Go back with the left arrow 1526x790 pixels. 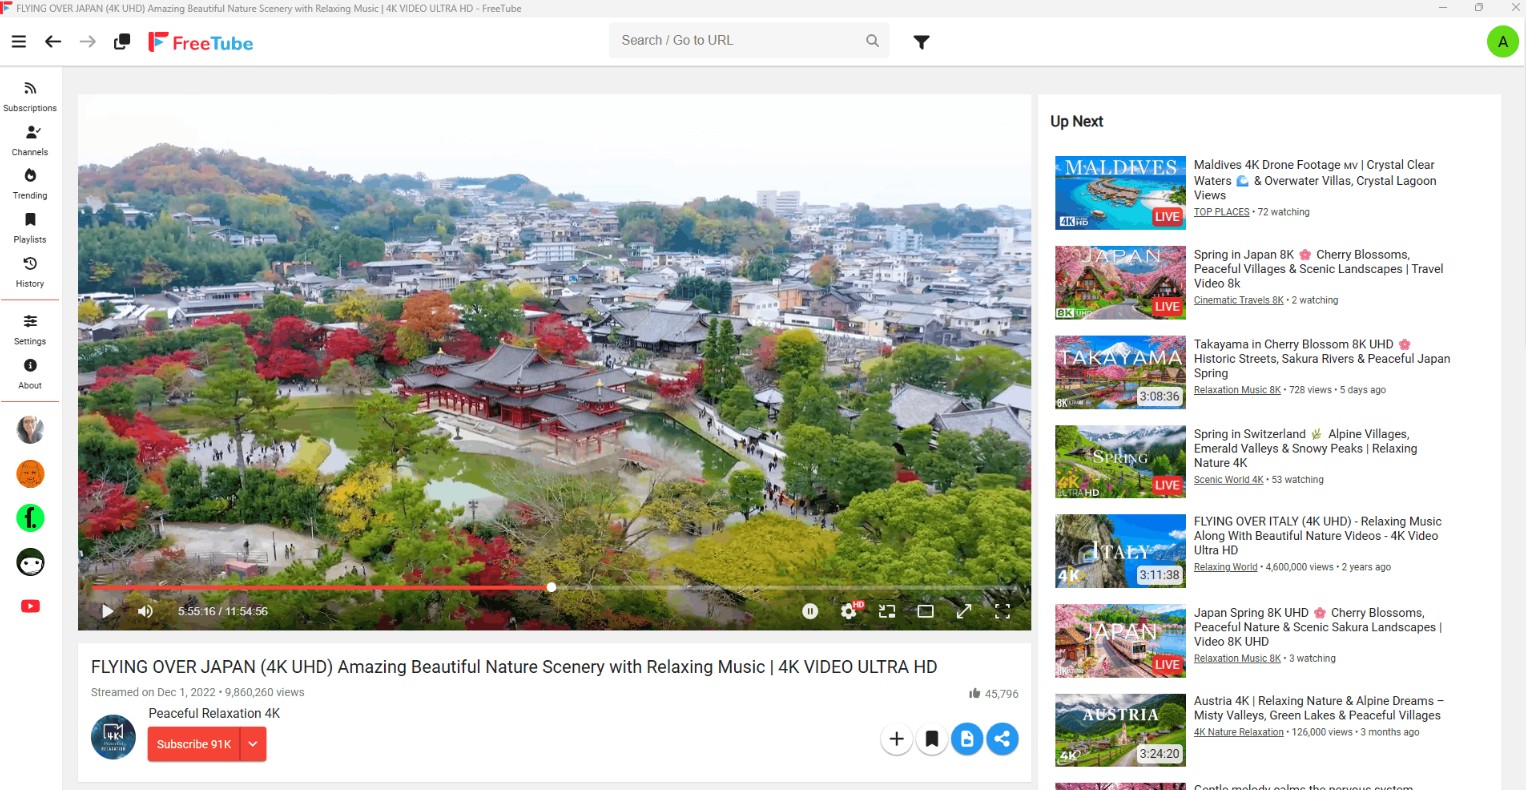coord(53,42)
